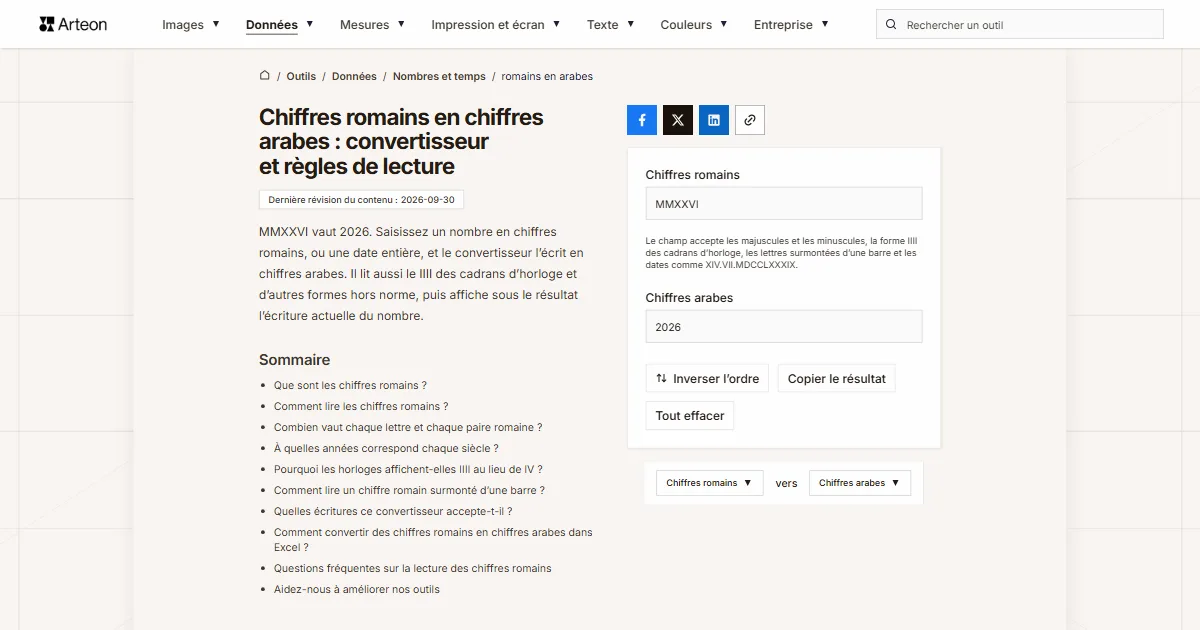The height and width of the screenshot is (630, 1200).
Task: Click the Inverser l'ordre button
Action: click(x=707, y=379)
